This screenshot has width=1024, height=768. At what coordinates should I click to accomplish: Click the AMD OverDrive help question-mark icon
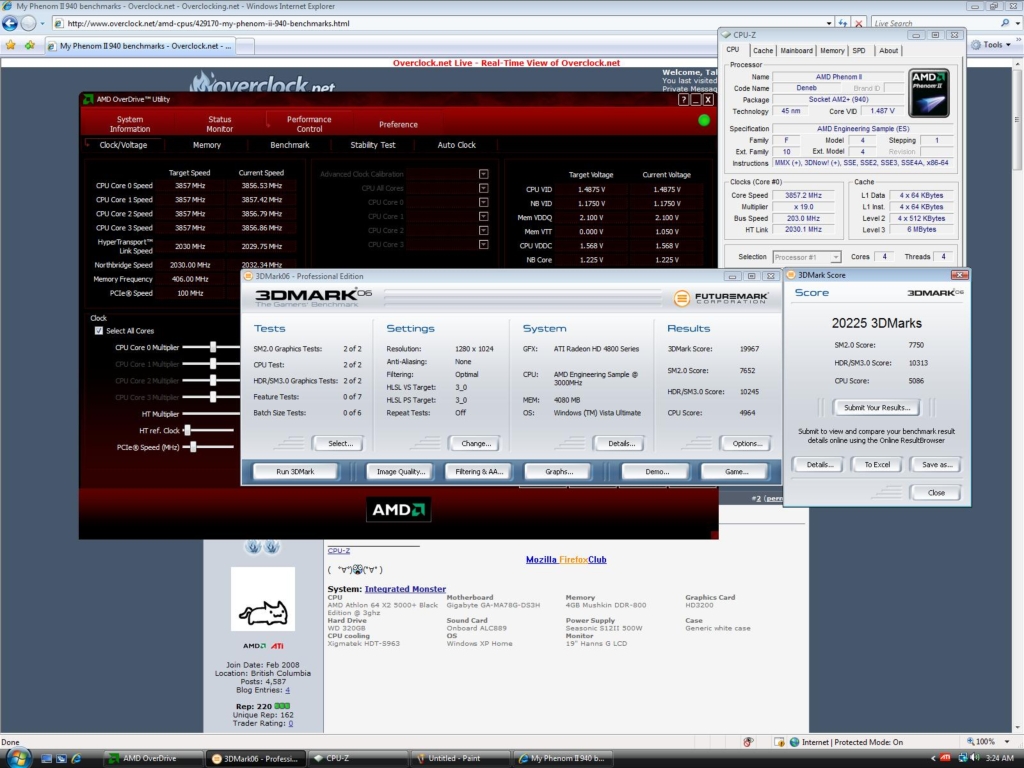(x=683, y=99)
